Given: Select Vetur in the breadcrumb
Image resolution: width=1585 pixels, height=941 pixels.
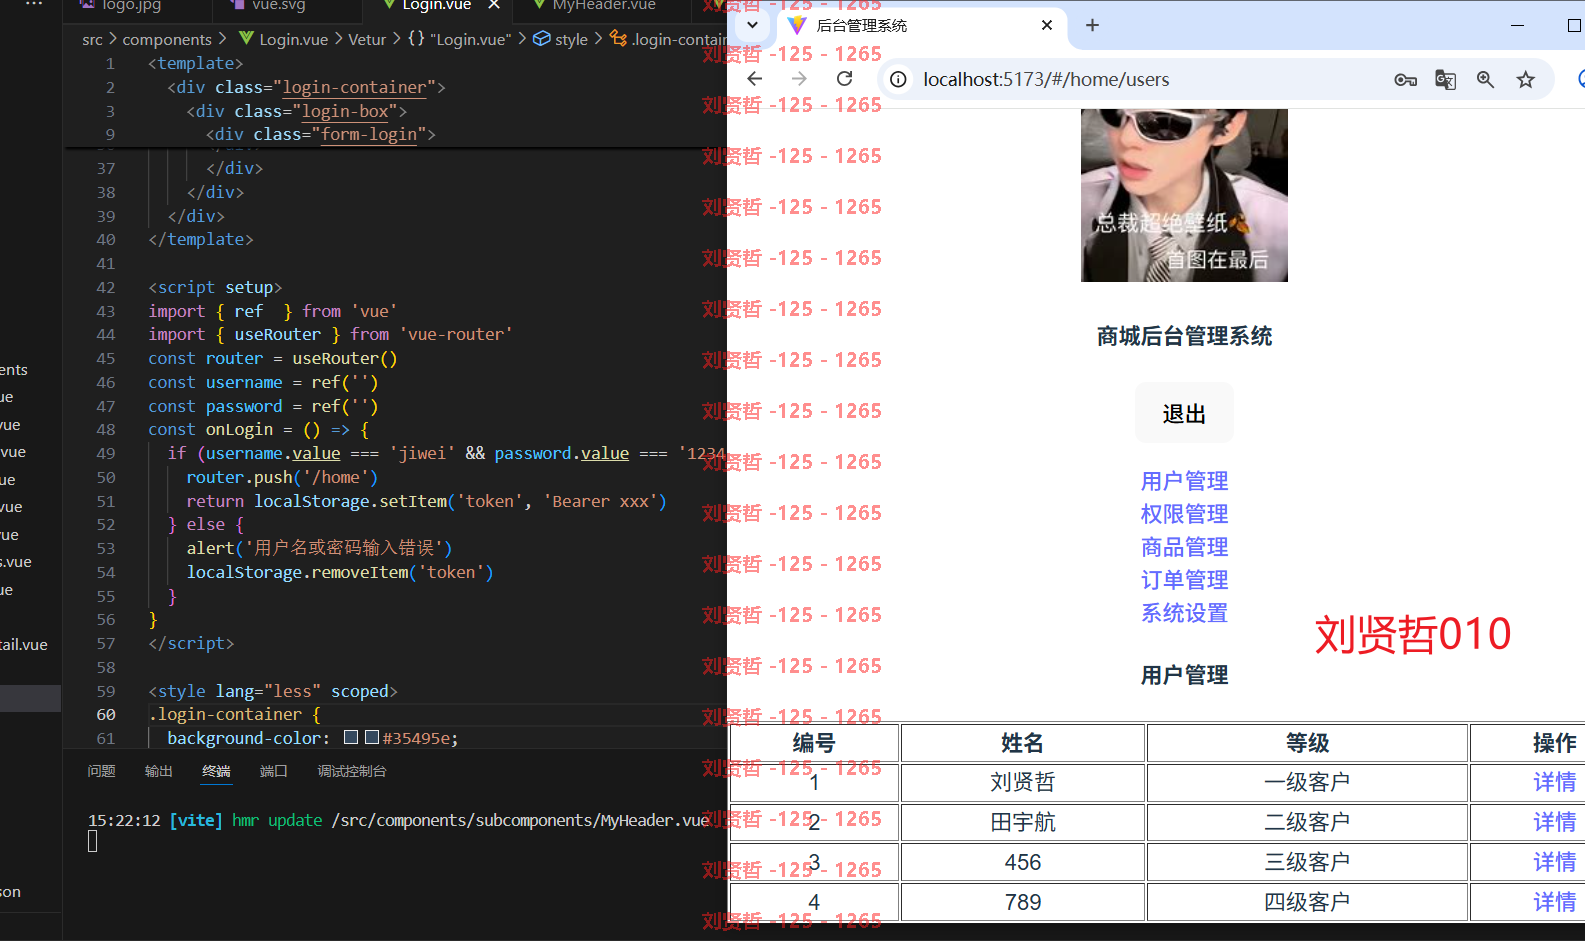Looking at the screenshot, I should tap(367, 39).
